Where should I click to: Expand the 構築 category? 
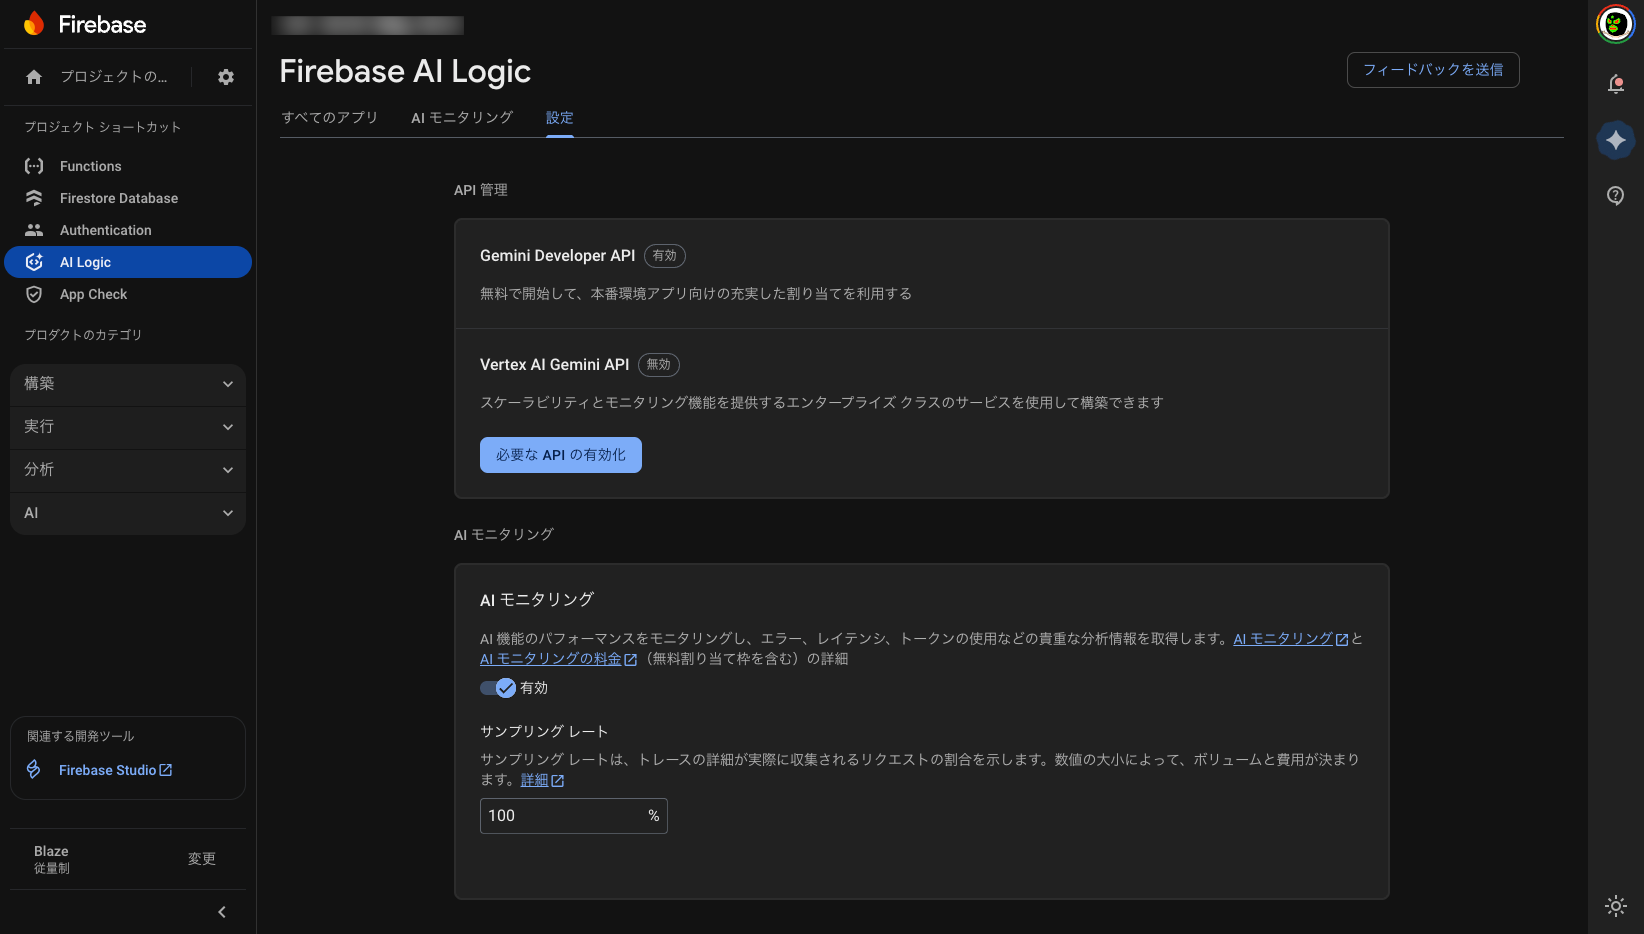[x=127, y=384]
